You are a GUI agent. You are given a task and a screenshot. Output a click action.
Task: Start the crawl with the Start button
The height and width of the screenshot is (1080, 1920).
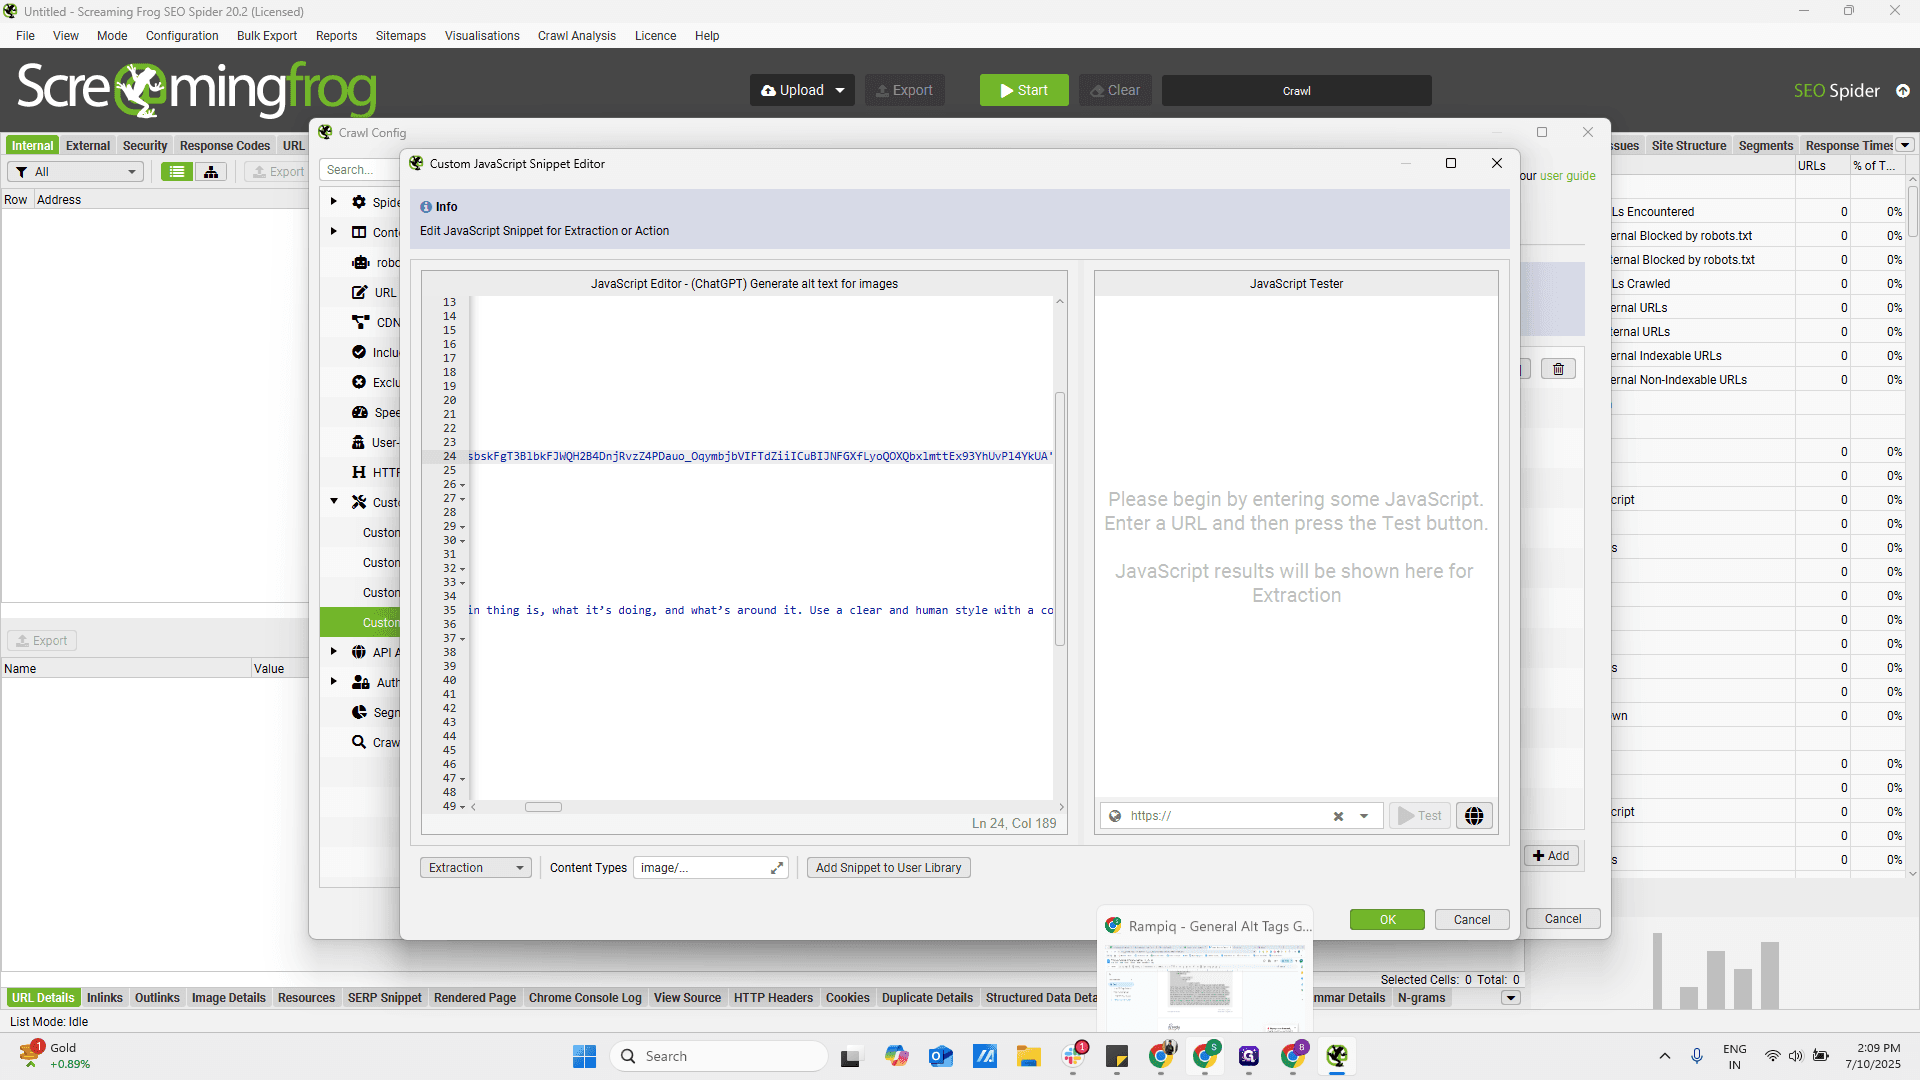point(1024,90)
